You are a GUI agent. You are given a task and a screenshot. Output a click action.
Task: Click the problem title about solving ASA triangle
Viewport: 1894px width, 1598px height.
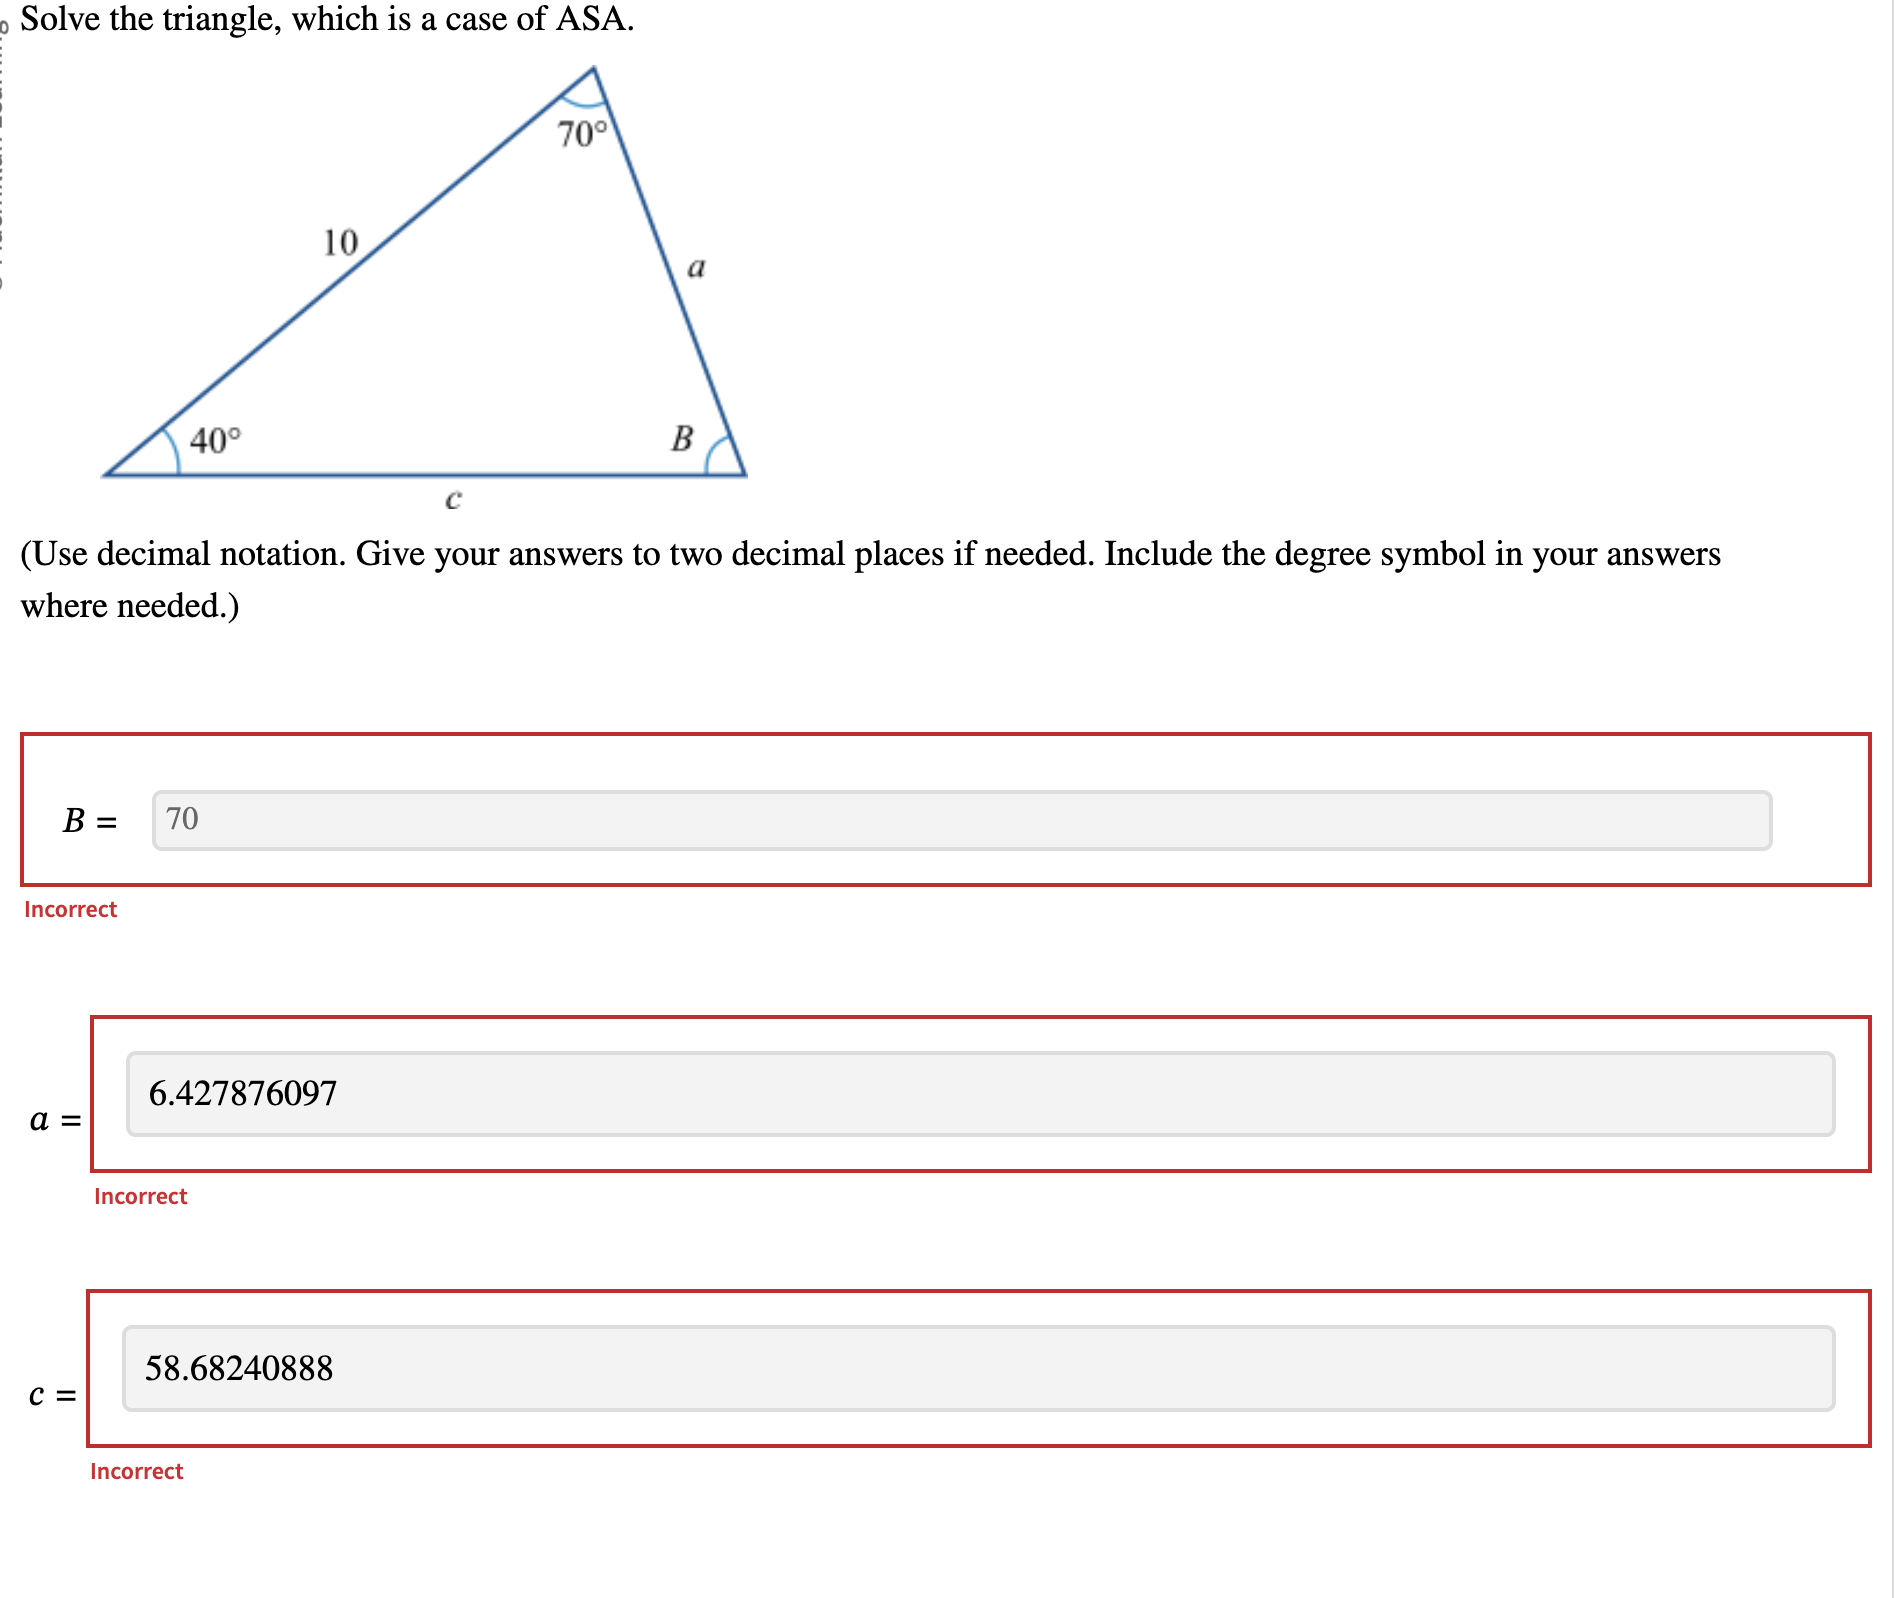(x=328, y=18)
